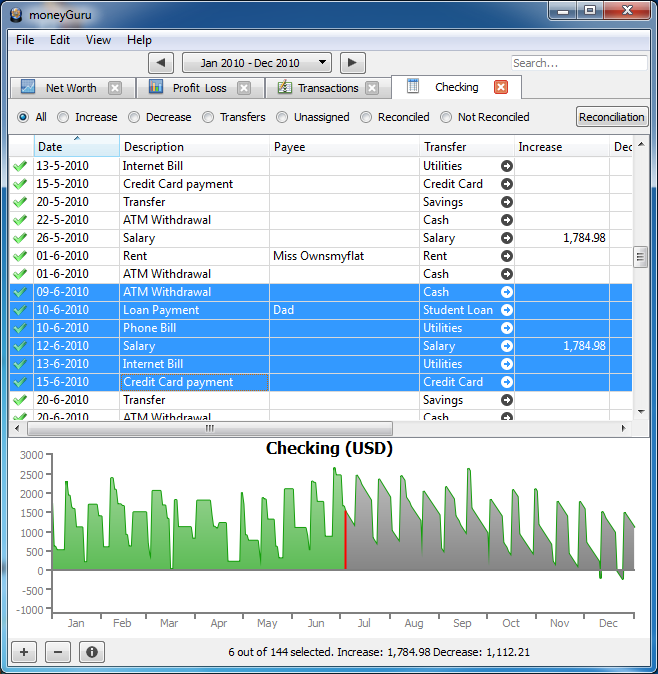
Task: Sort by the Date column header
Action: pos(76,147)
